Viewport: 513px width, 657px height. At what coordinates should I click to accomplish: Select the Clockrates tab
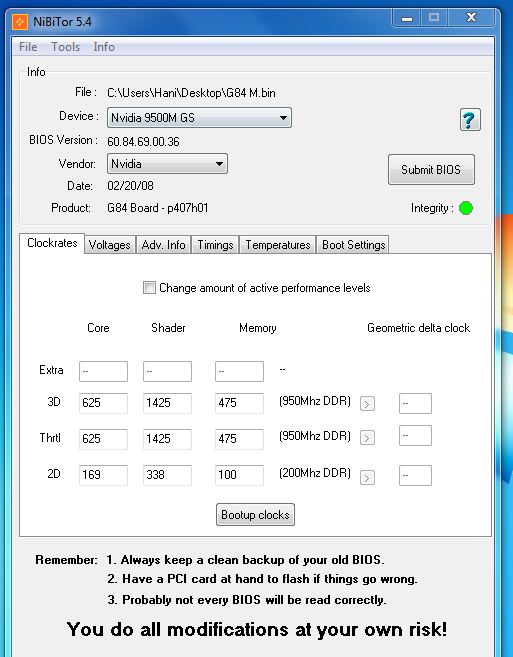52,243
